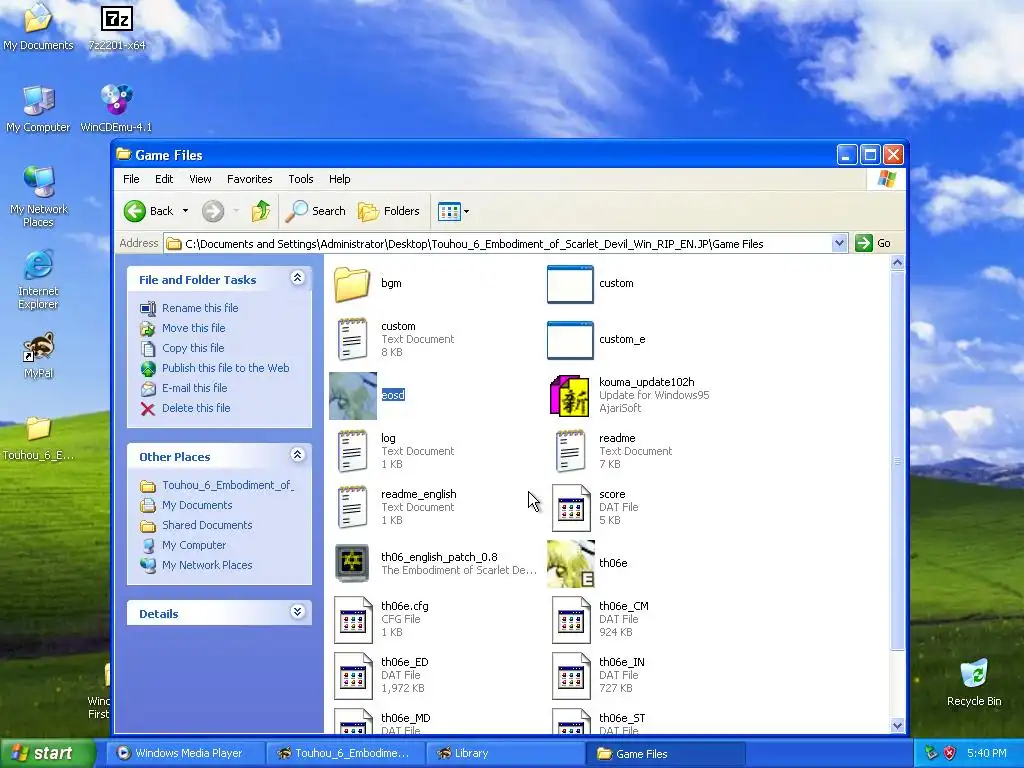Viewport: 1024px width, 768px height.
Task: Go to Touhou_6_Embodiment_of_ in Other Places
Action: (228, 485)
